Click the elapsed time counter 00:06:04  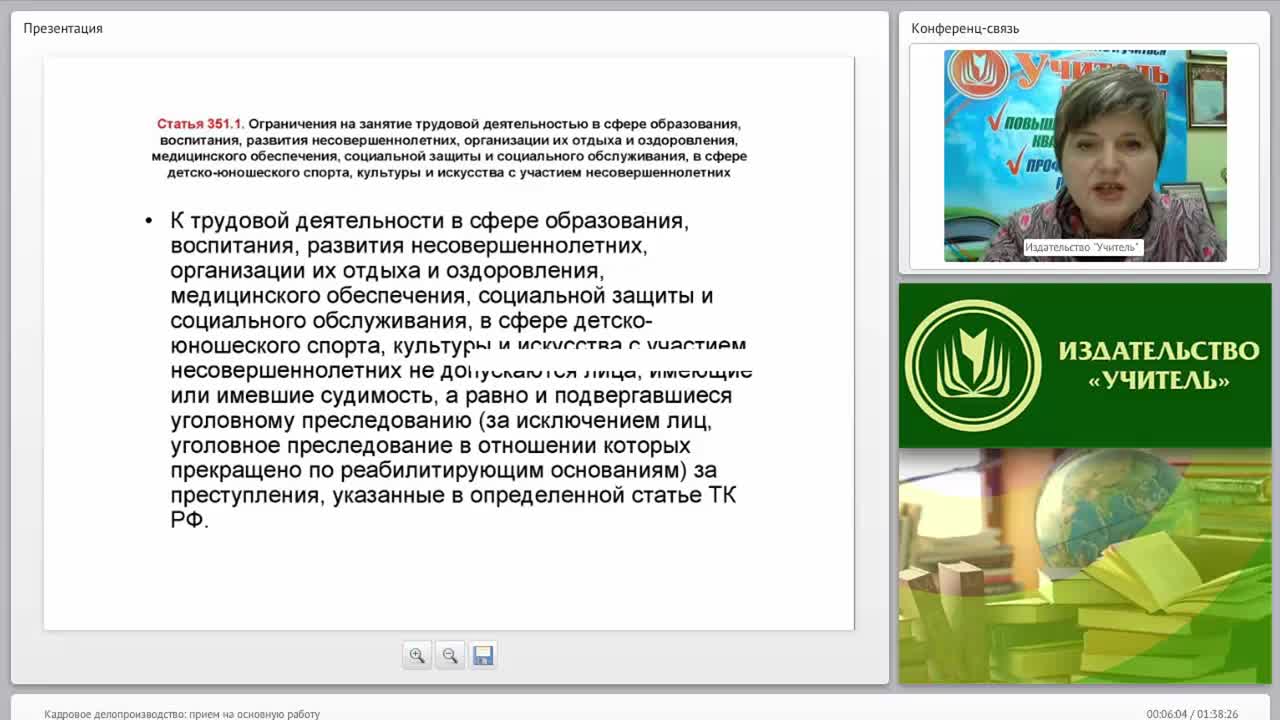tap(1167, 714)
